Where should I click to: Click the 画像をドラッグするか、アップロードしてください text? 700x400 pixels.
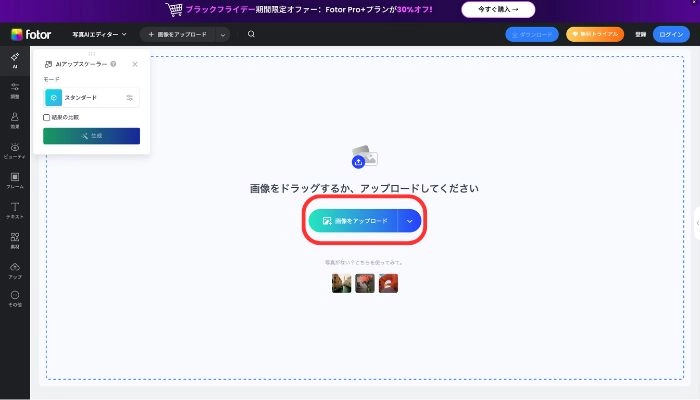[364, 188]
